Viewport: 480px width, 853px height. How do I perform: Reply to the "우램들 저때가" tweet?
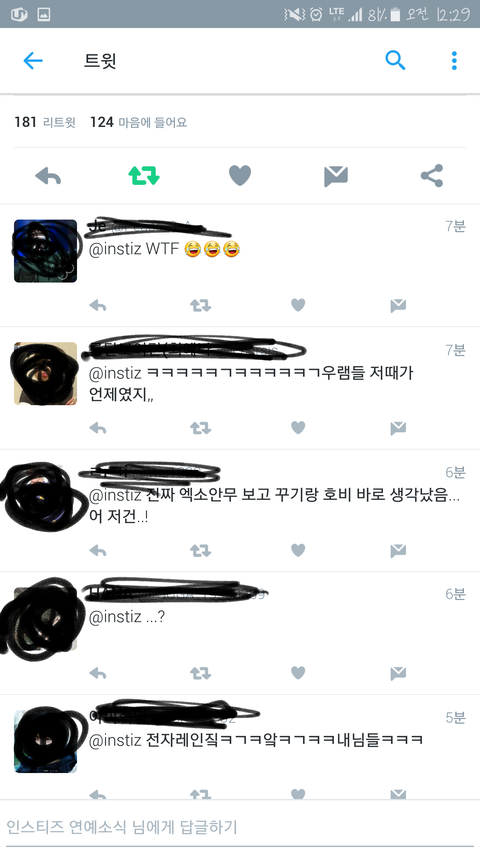[98, 428]
